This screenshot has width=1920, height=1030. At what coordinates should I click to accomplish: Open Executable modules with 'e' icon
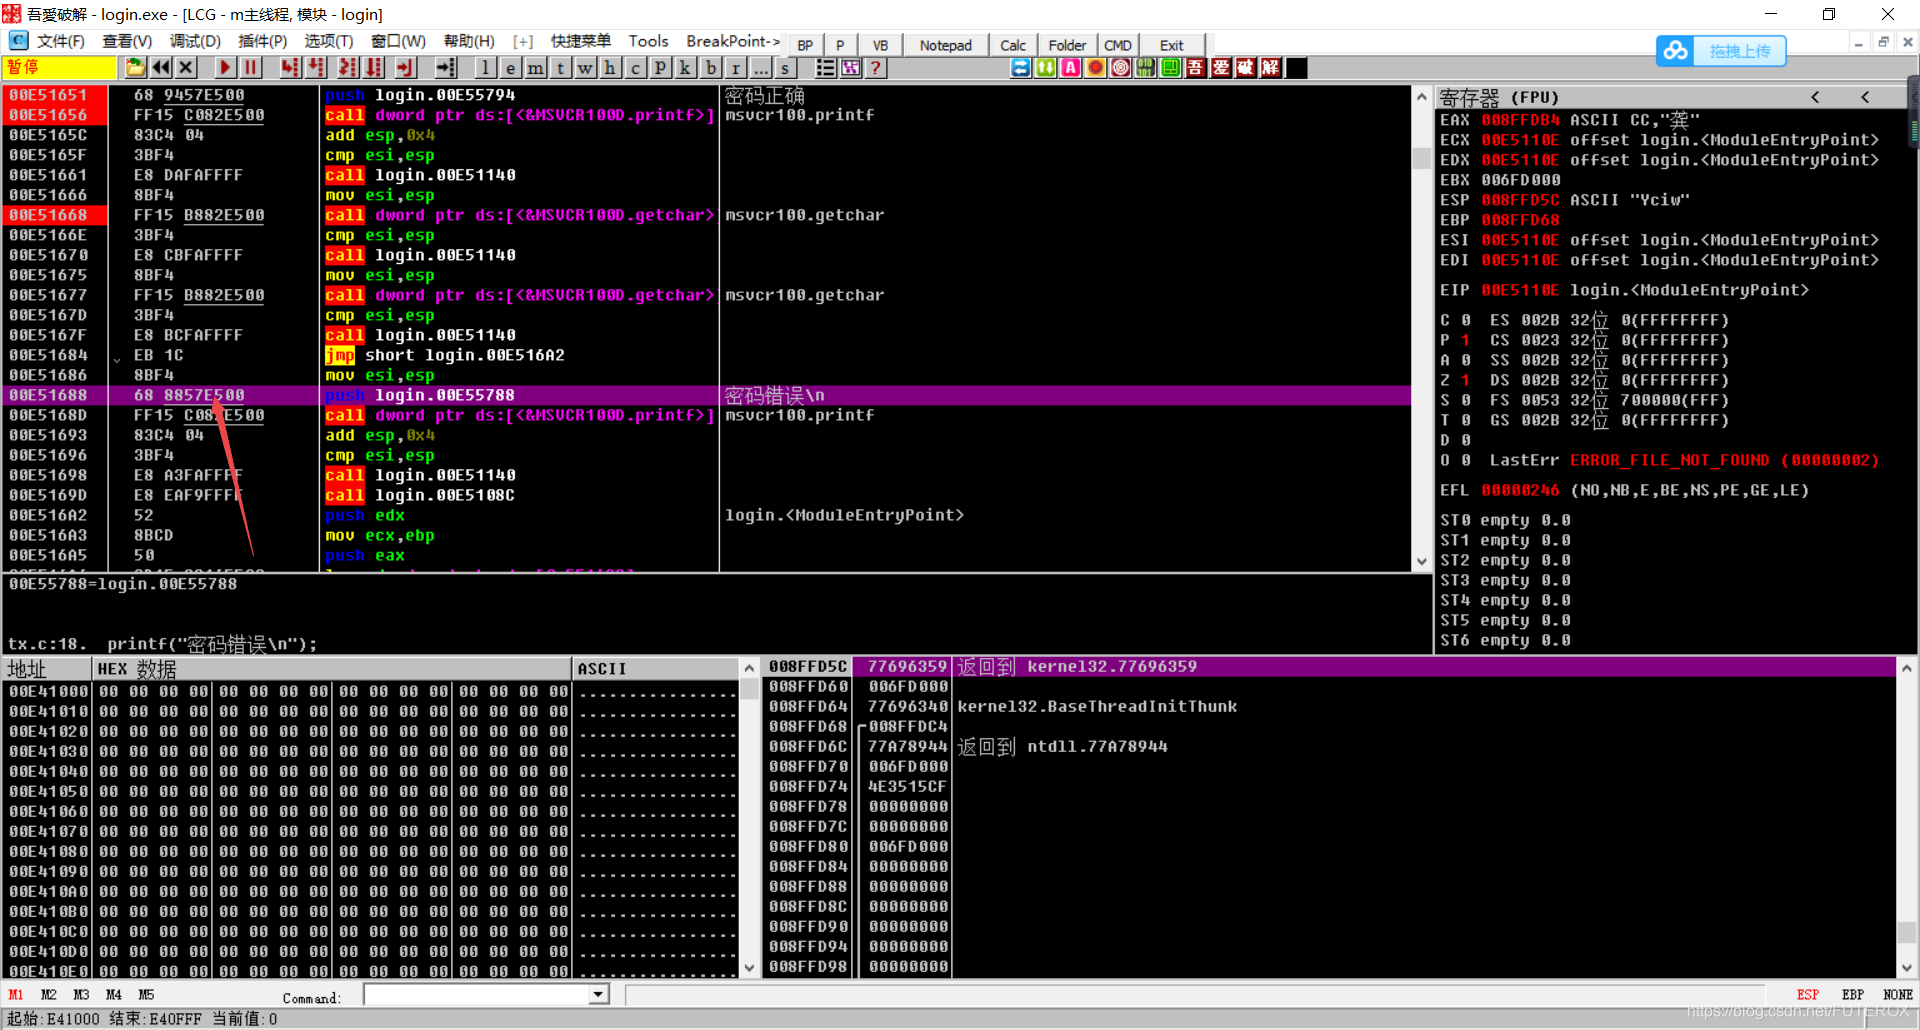510,67
